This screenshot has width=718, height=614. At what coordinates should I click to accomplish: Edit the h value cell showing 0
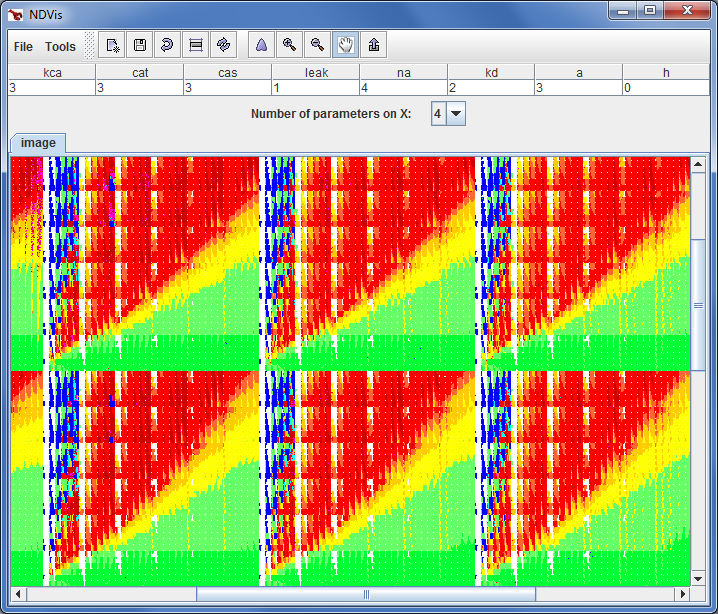[666, 87]
